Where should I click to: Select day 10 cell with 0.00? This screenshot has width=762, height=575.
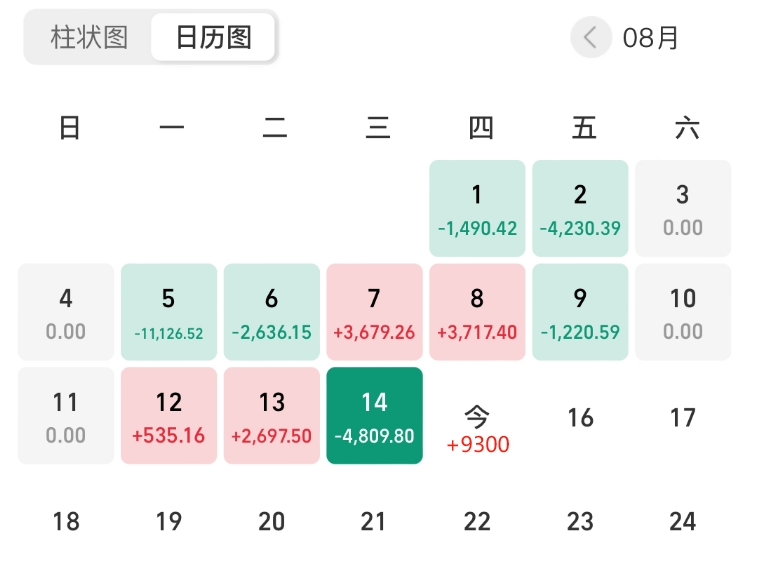(x=683, y=312)
